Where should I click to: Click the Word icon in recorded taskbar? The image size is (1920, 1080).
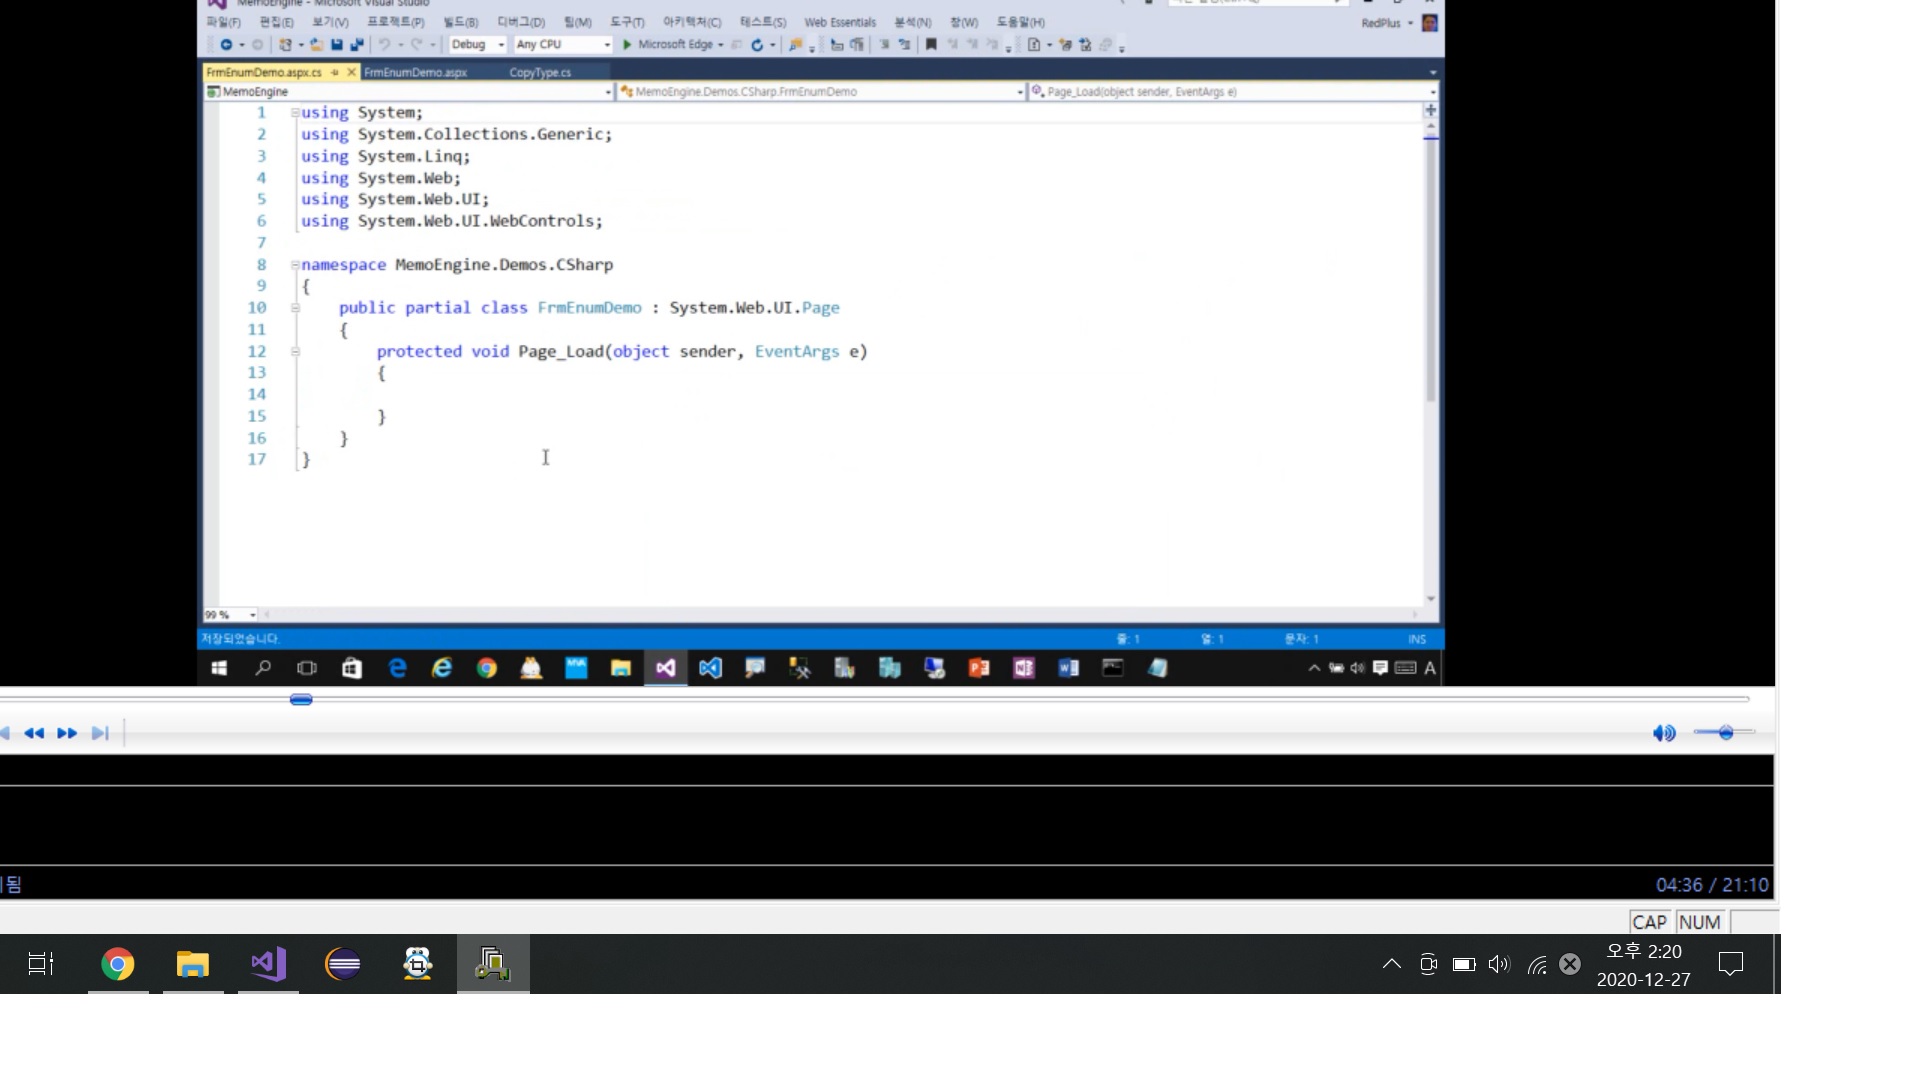(x=1068, y=668)
